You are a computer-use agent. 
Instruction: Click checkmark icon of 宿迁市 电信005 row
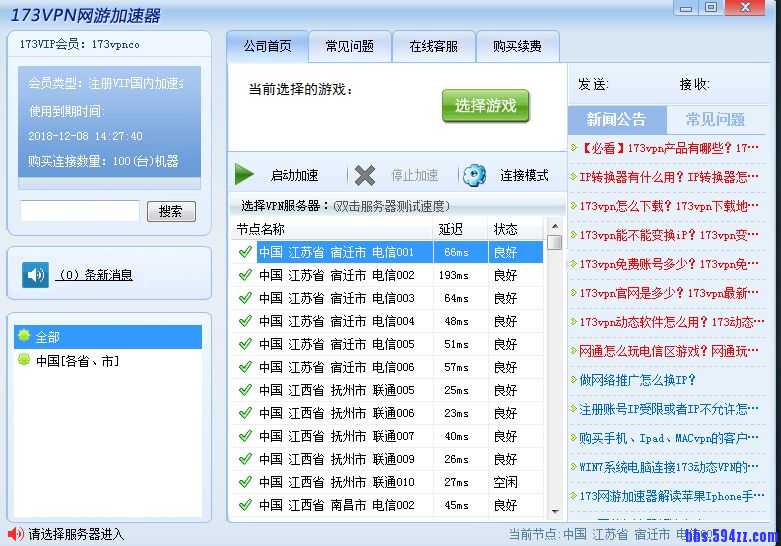tap(245, 344)
